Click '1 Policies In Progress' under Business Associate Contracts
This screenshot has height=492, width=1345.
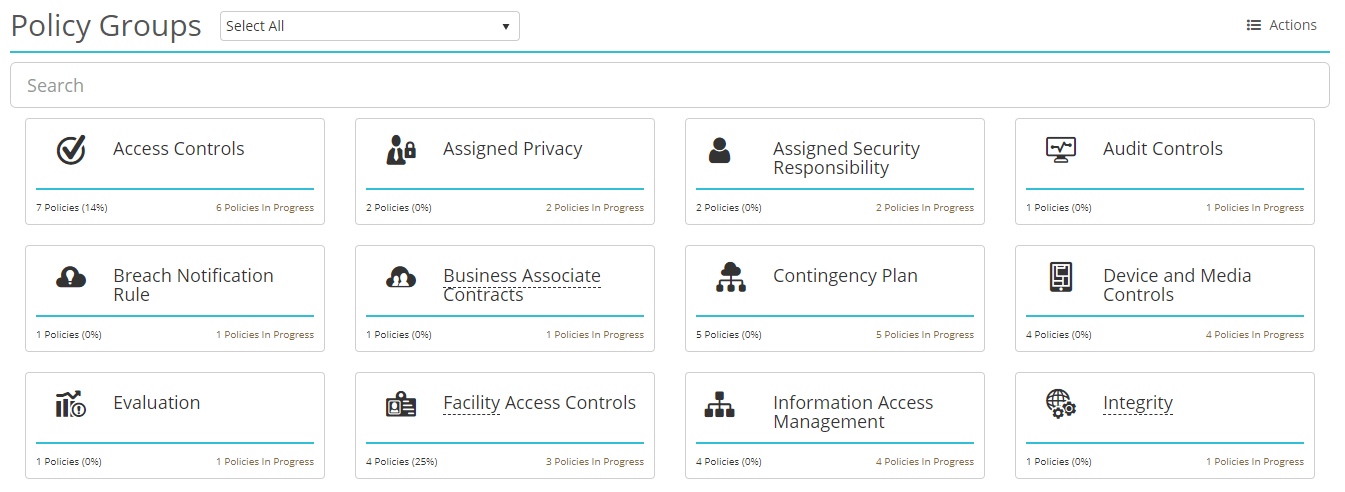click(595, 335)
